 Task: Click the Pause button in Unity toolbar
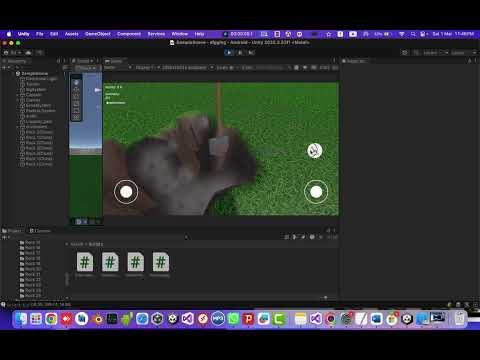[240, 53]
